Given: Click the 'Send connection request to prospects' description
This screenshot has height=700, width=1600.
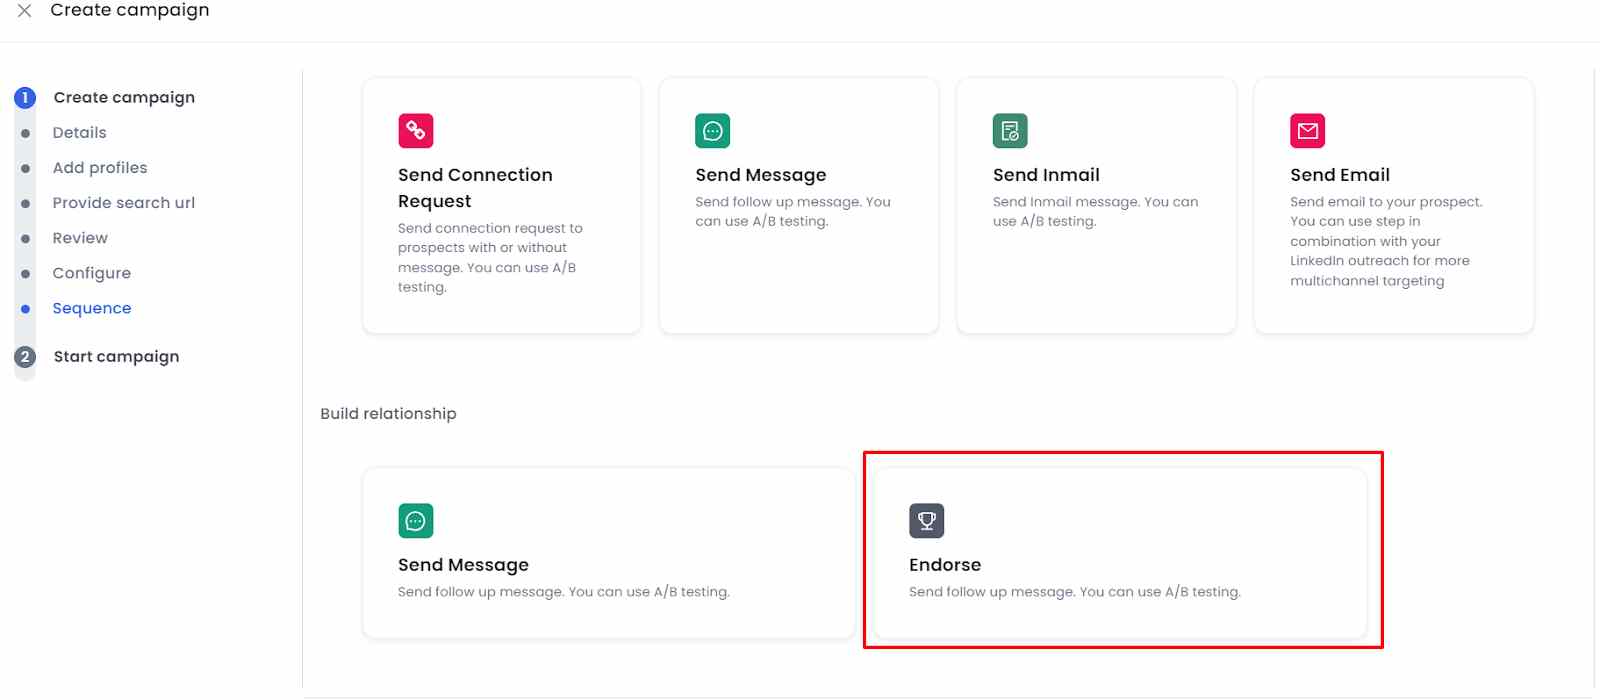Looking at the screenshot, I should [490, 258].
